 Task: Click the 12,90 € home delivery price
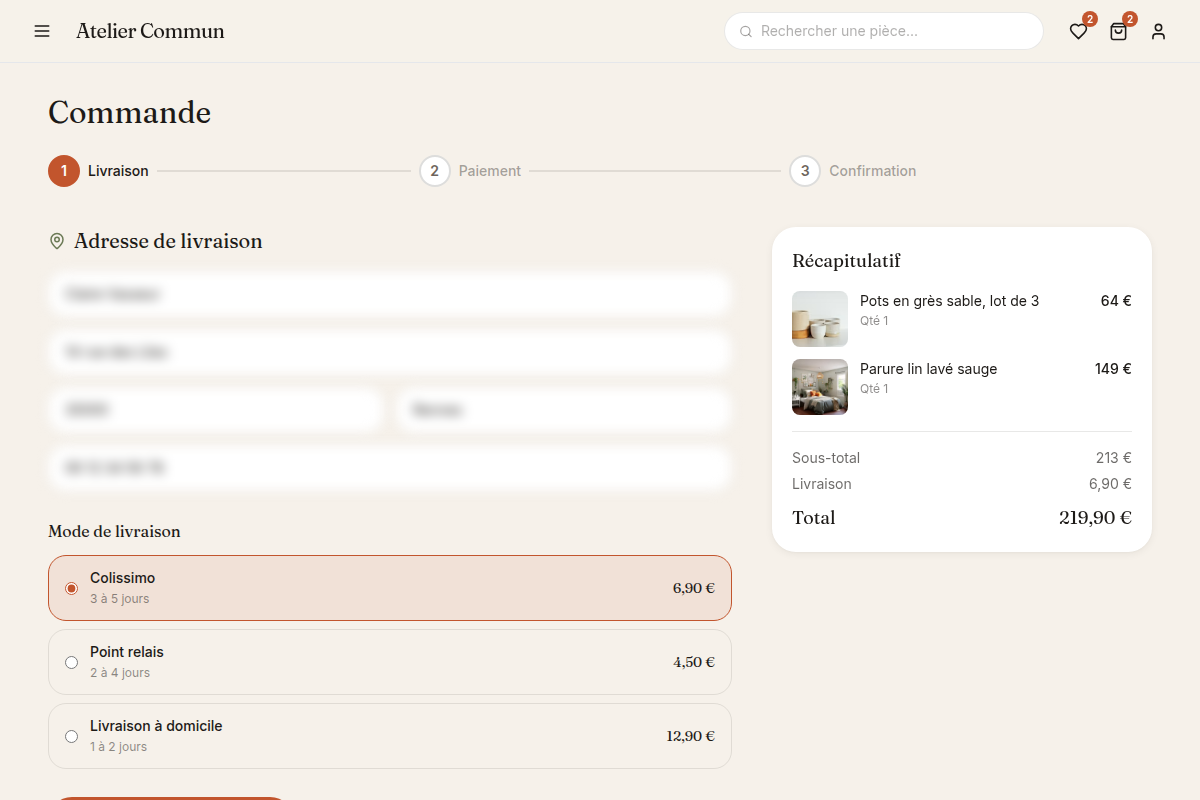tap(691, 736)
